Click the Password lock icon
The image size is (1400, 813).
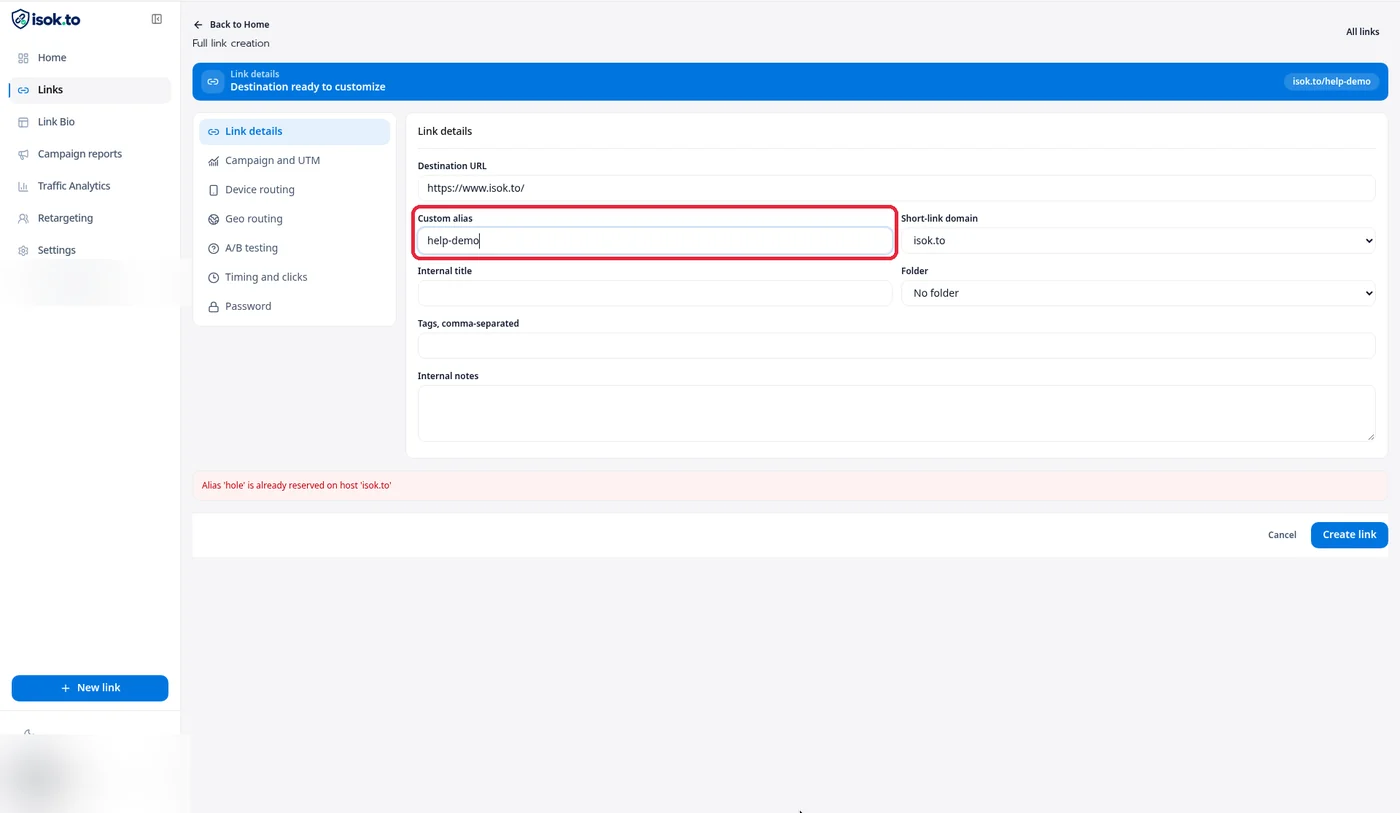213,307
